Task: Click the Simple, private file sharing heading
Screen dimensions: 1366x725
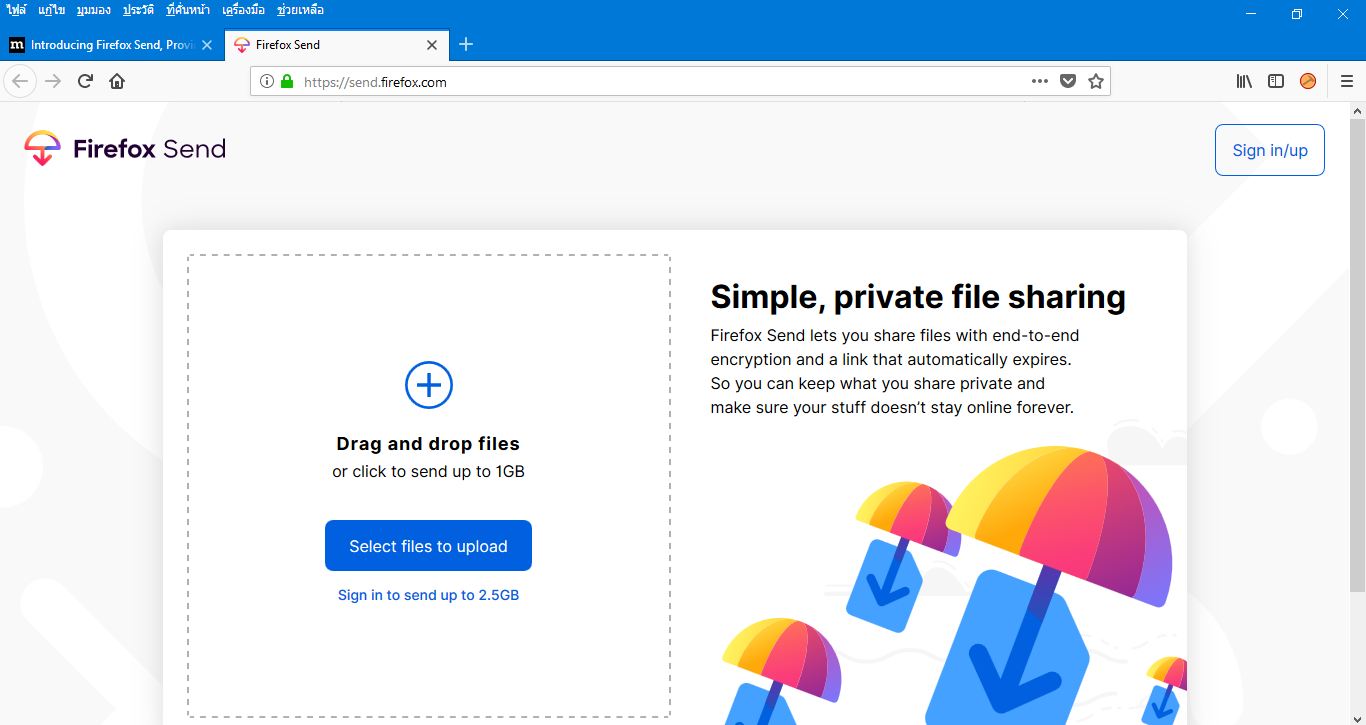Action: click(918, 297)
